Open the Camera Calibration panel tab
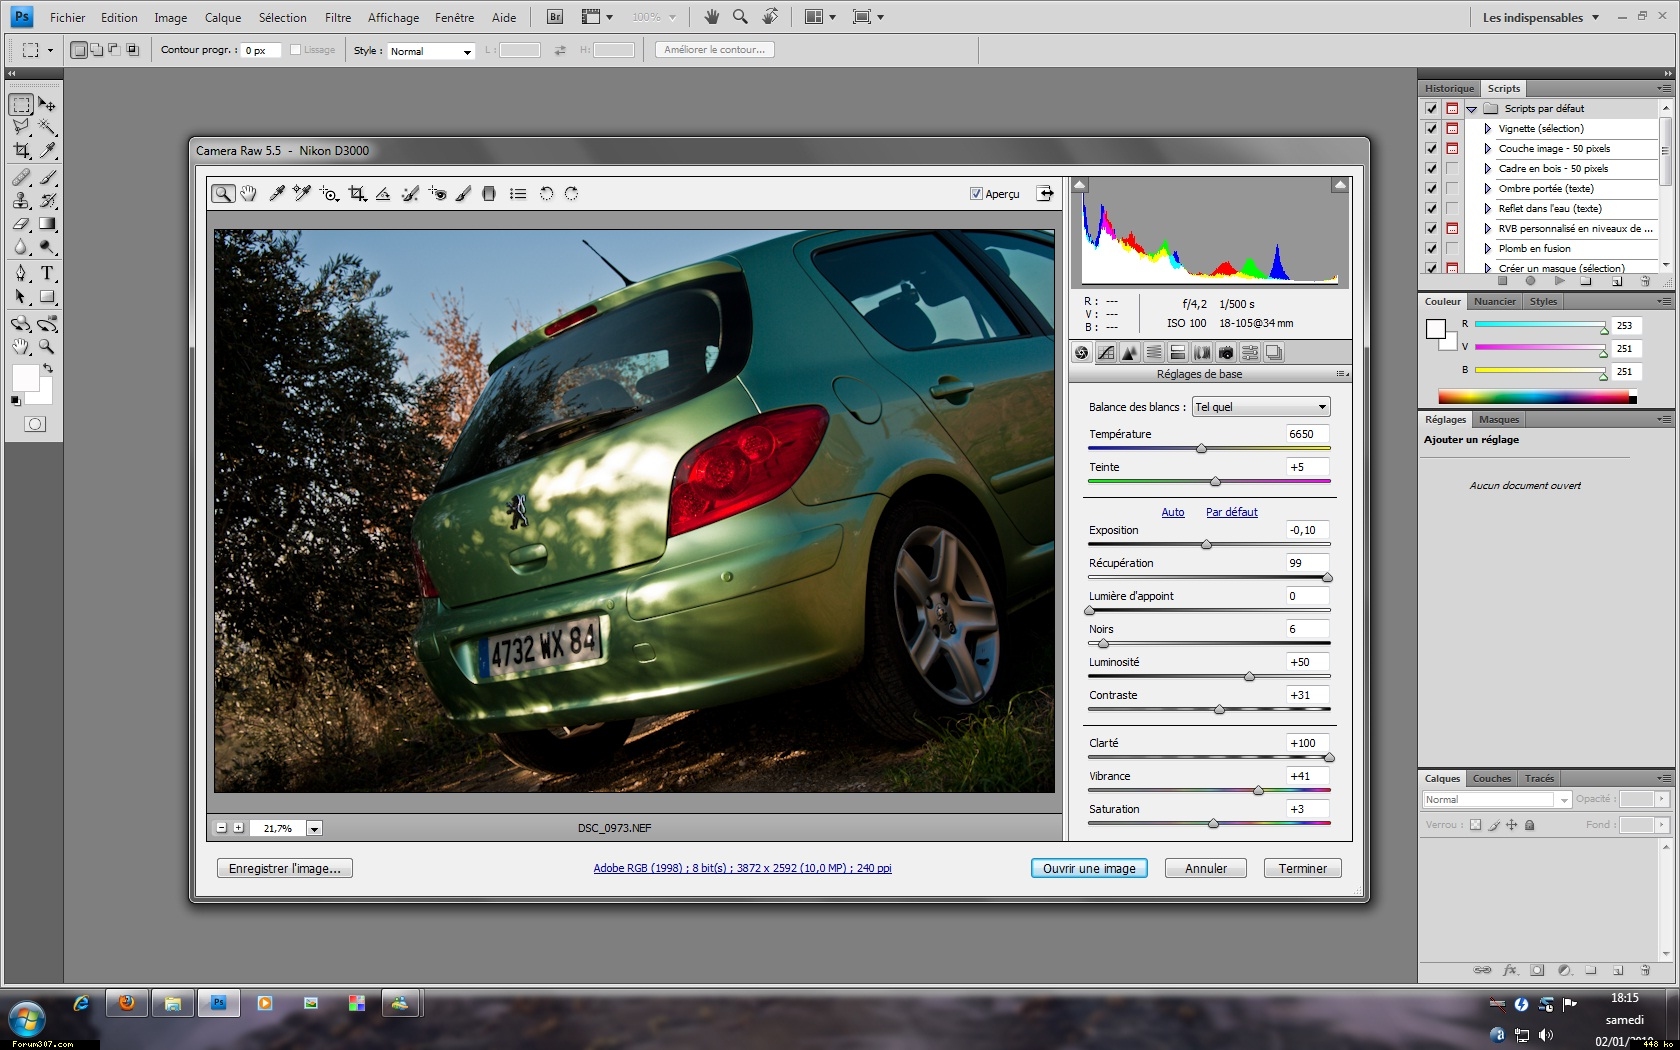The height and width of the screenshot is (1050, 1680). pyautogui.click(x=1226, y=353)
